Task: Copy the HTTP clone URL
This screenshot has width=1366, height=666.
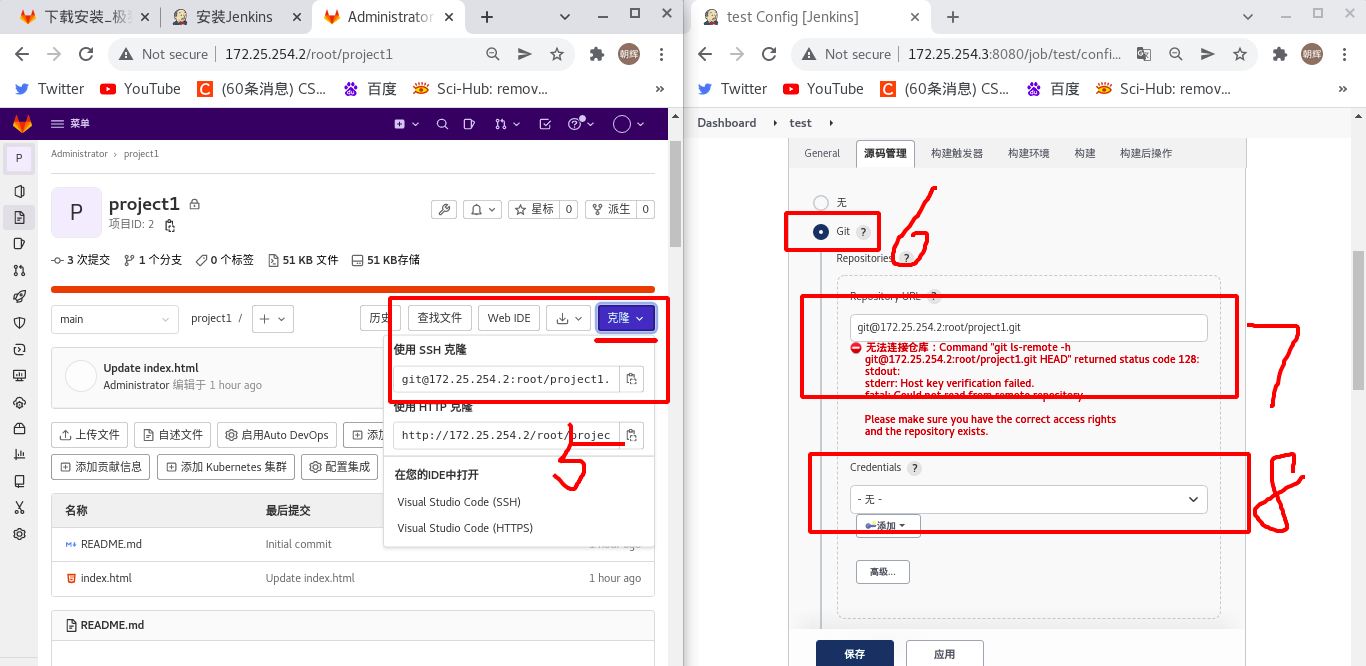Action: point(631,435)
